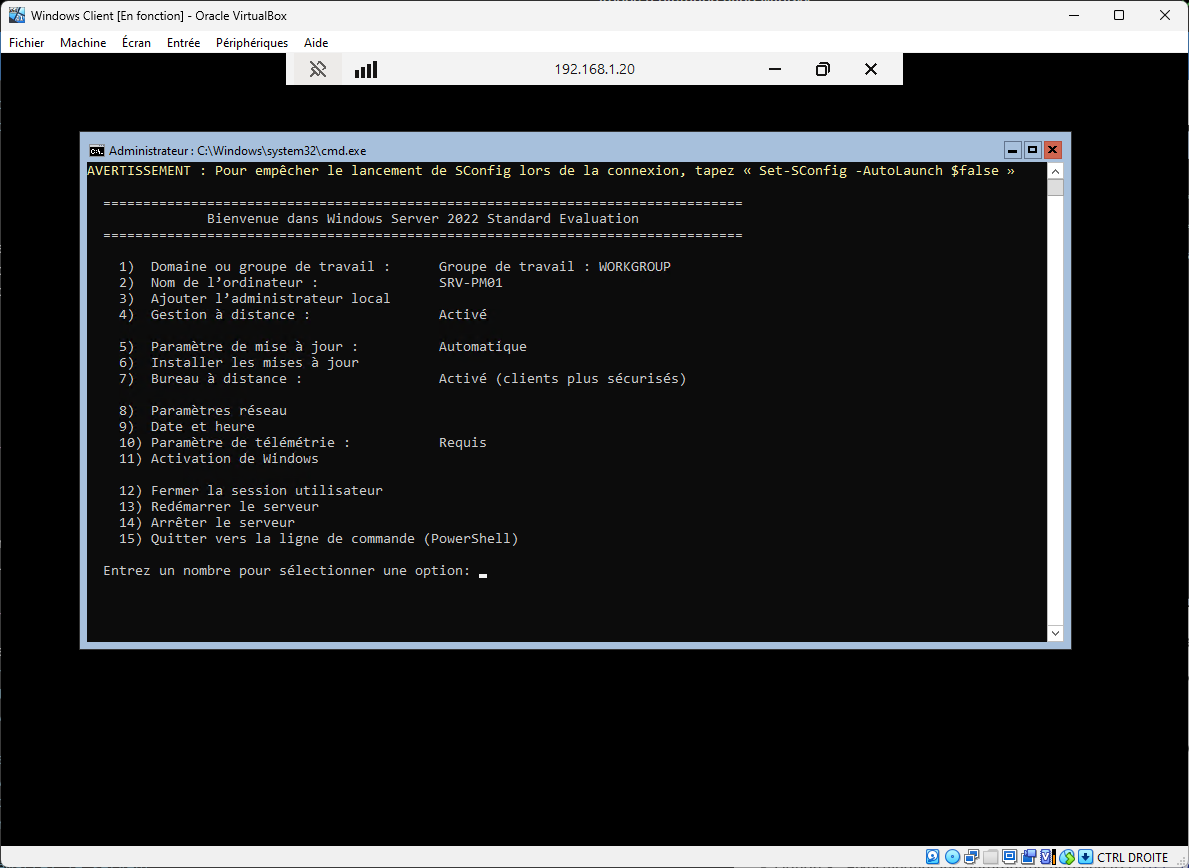Click the network adapter indicator icon
The height and width of the screenshot is (868, 1189).
coord(971,857)
